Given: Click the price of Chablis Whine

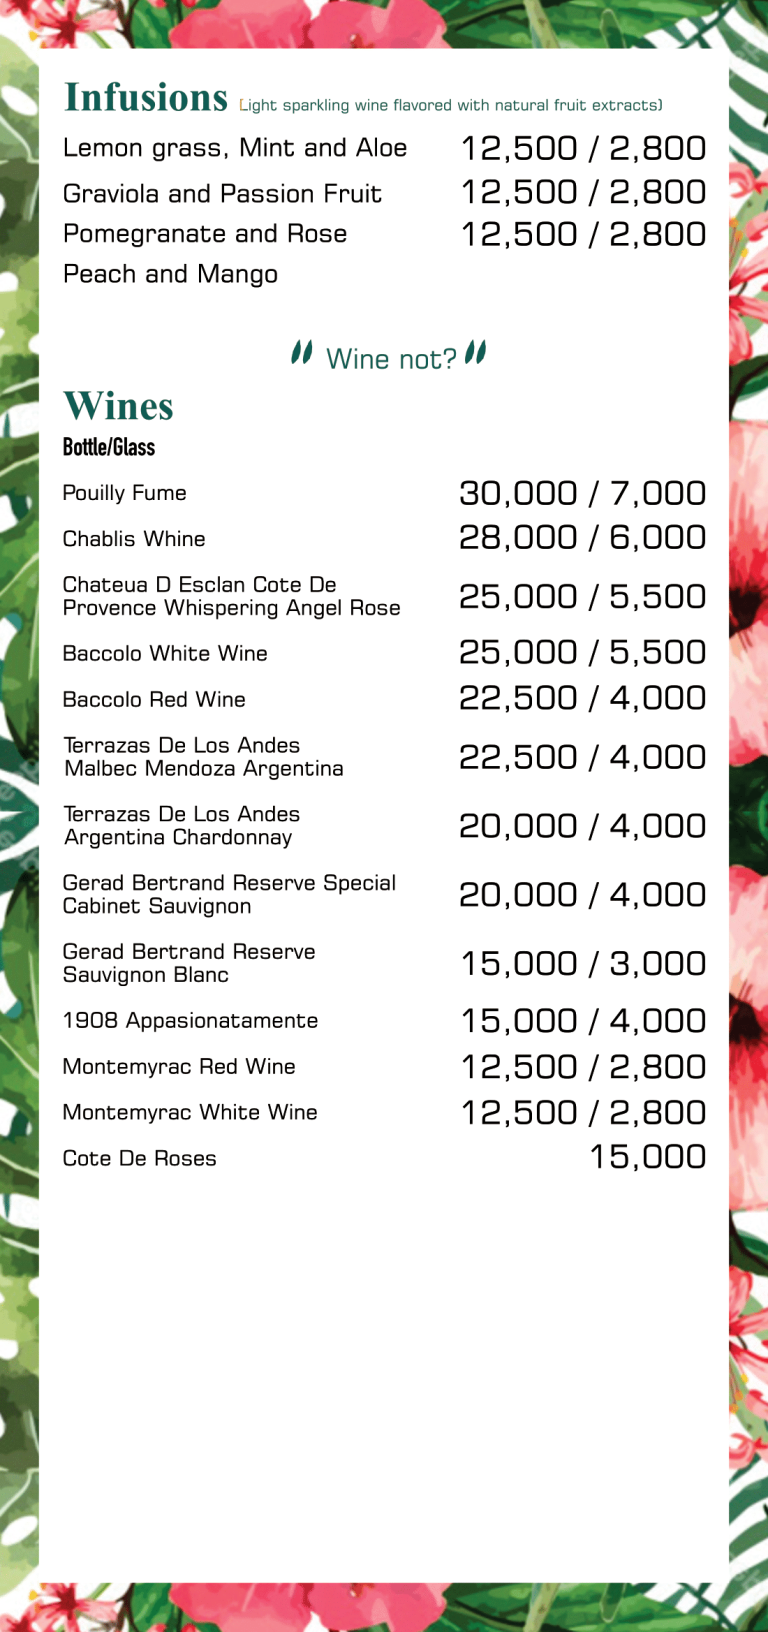Looking at the screenshot, I should 582,538.
